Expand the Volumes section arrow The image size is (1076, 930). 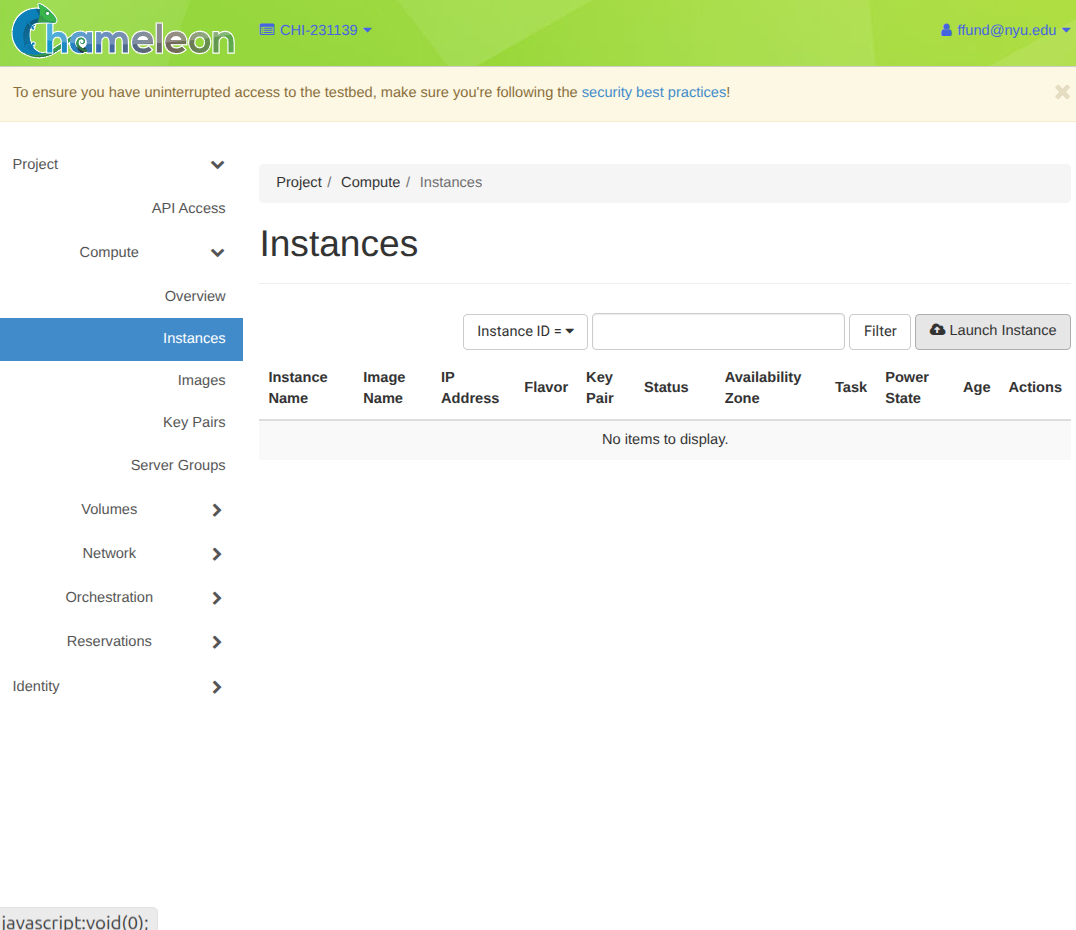pos(217,510)
